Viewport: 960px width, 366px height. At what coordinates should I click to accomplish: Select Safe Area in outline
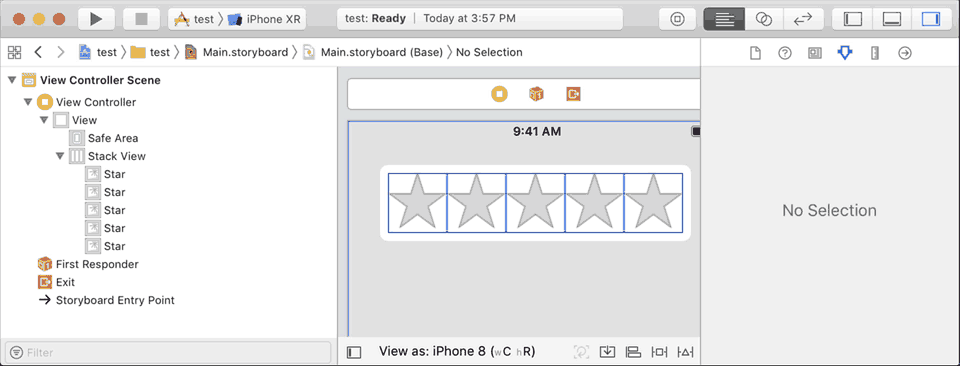[x=113, y=138]
